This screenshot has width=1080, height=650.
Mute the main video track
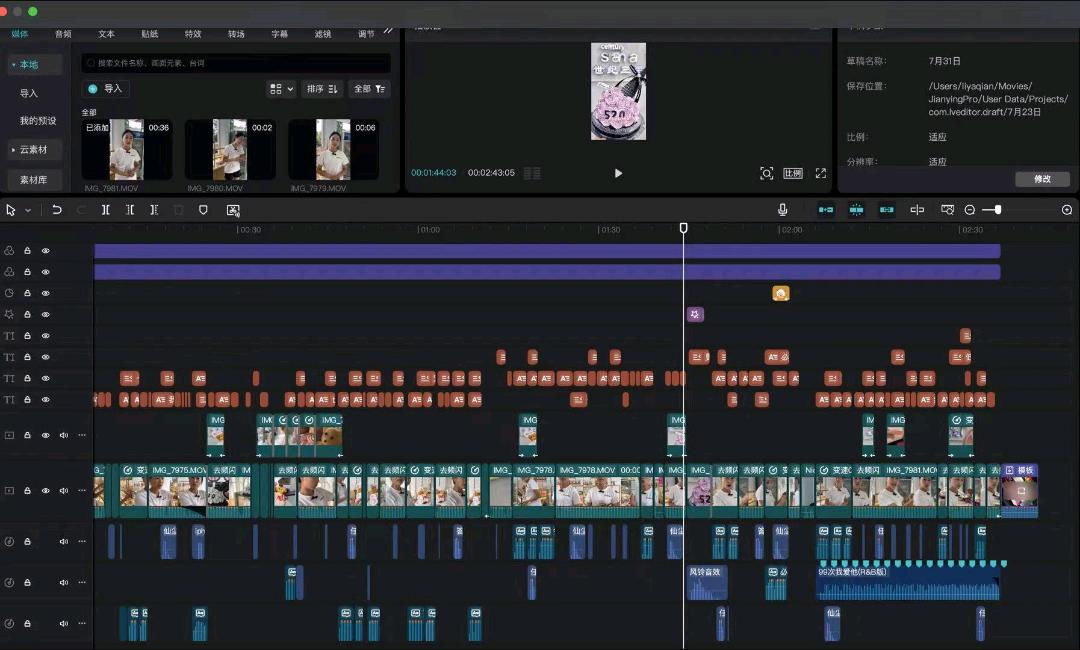(x=63, y=490)
